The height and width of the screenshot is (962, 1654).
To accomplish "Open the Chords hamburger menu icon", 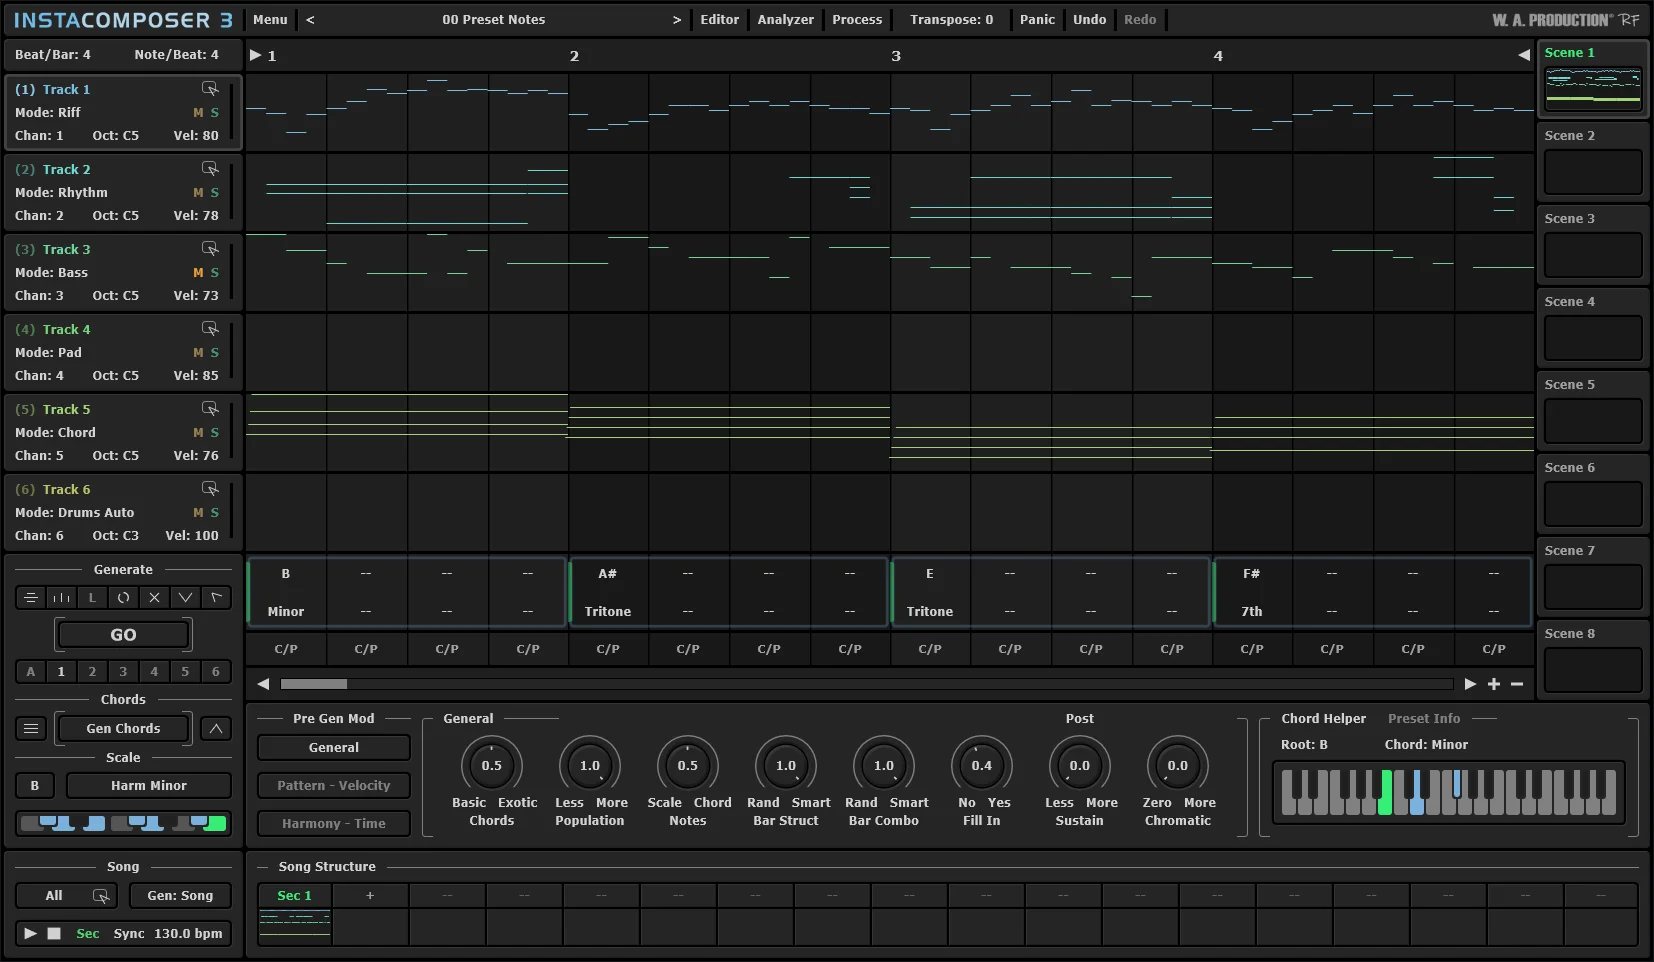I will click(x=31, y=729).
